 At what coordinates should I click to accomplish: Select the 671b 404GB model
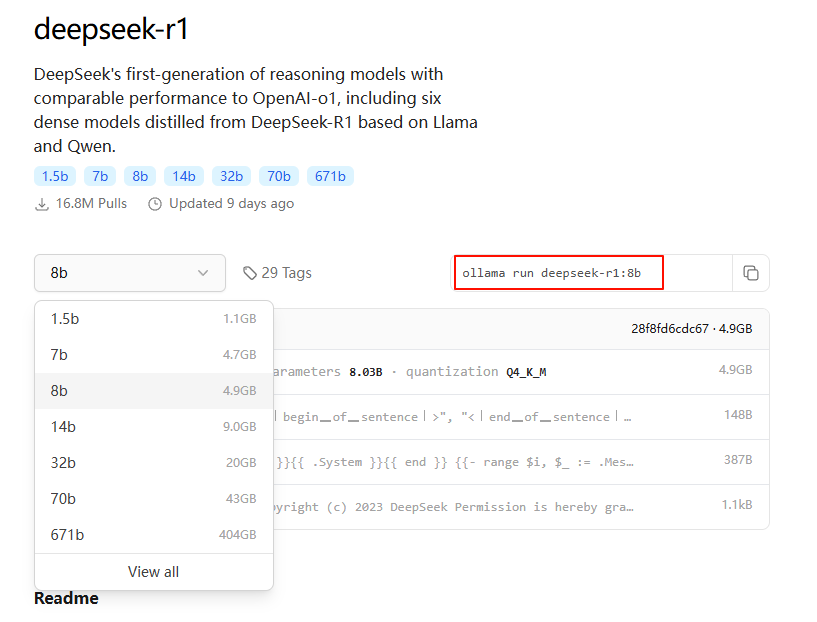click(153, 535)
